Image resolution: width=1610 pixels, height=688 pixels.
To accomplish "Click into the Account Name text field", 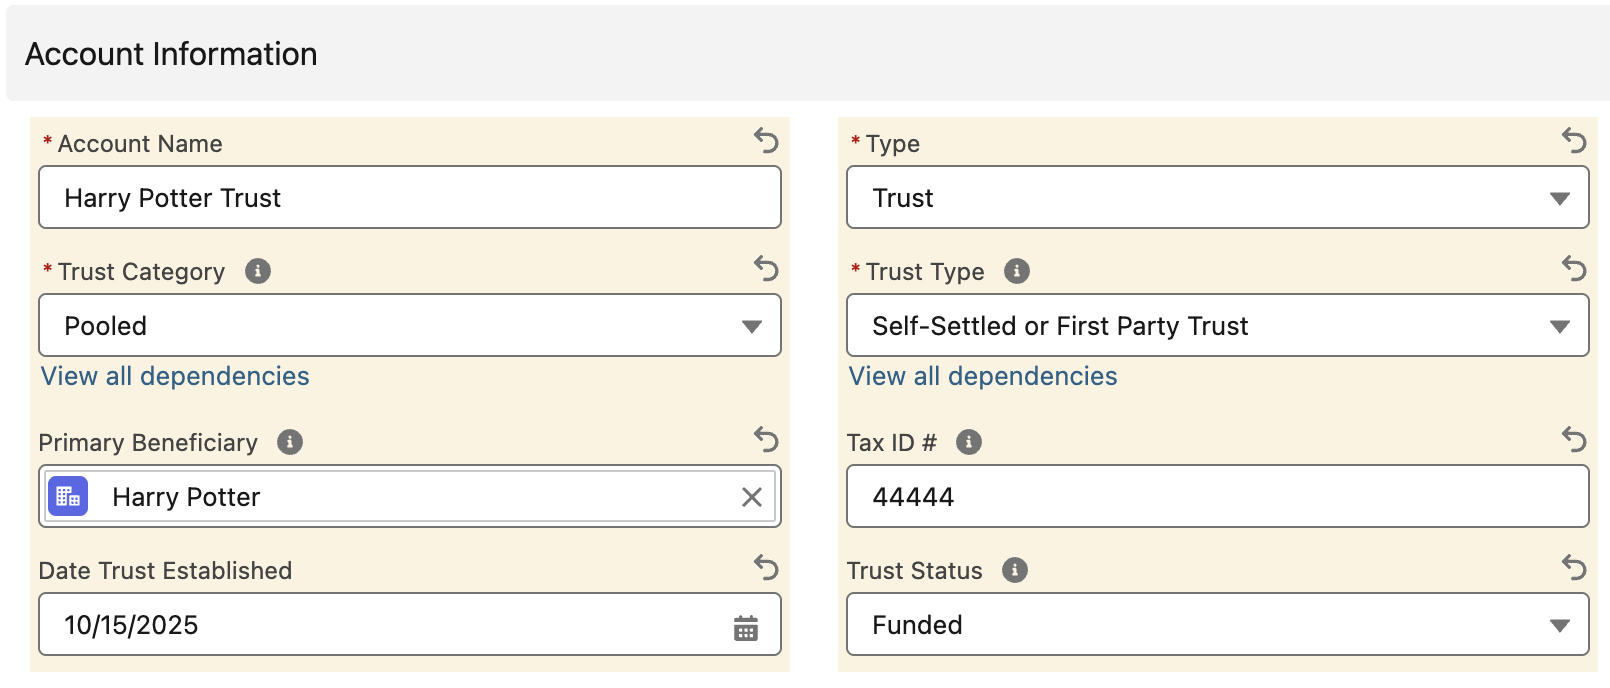I will pos(409,198).
